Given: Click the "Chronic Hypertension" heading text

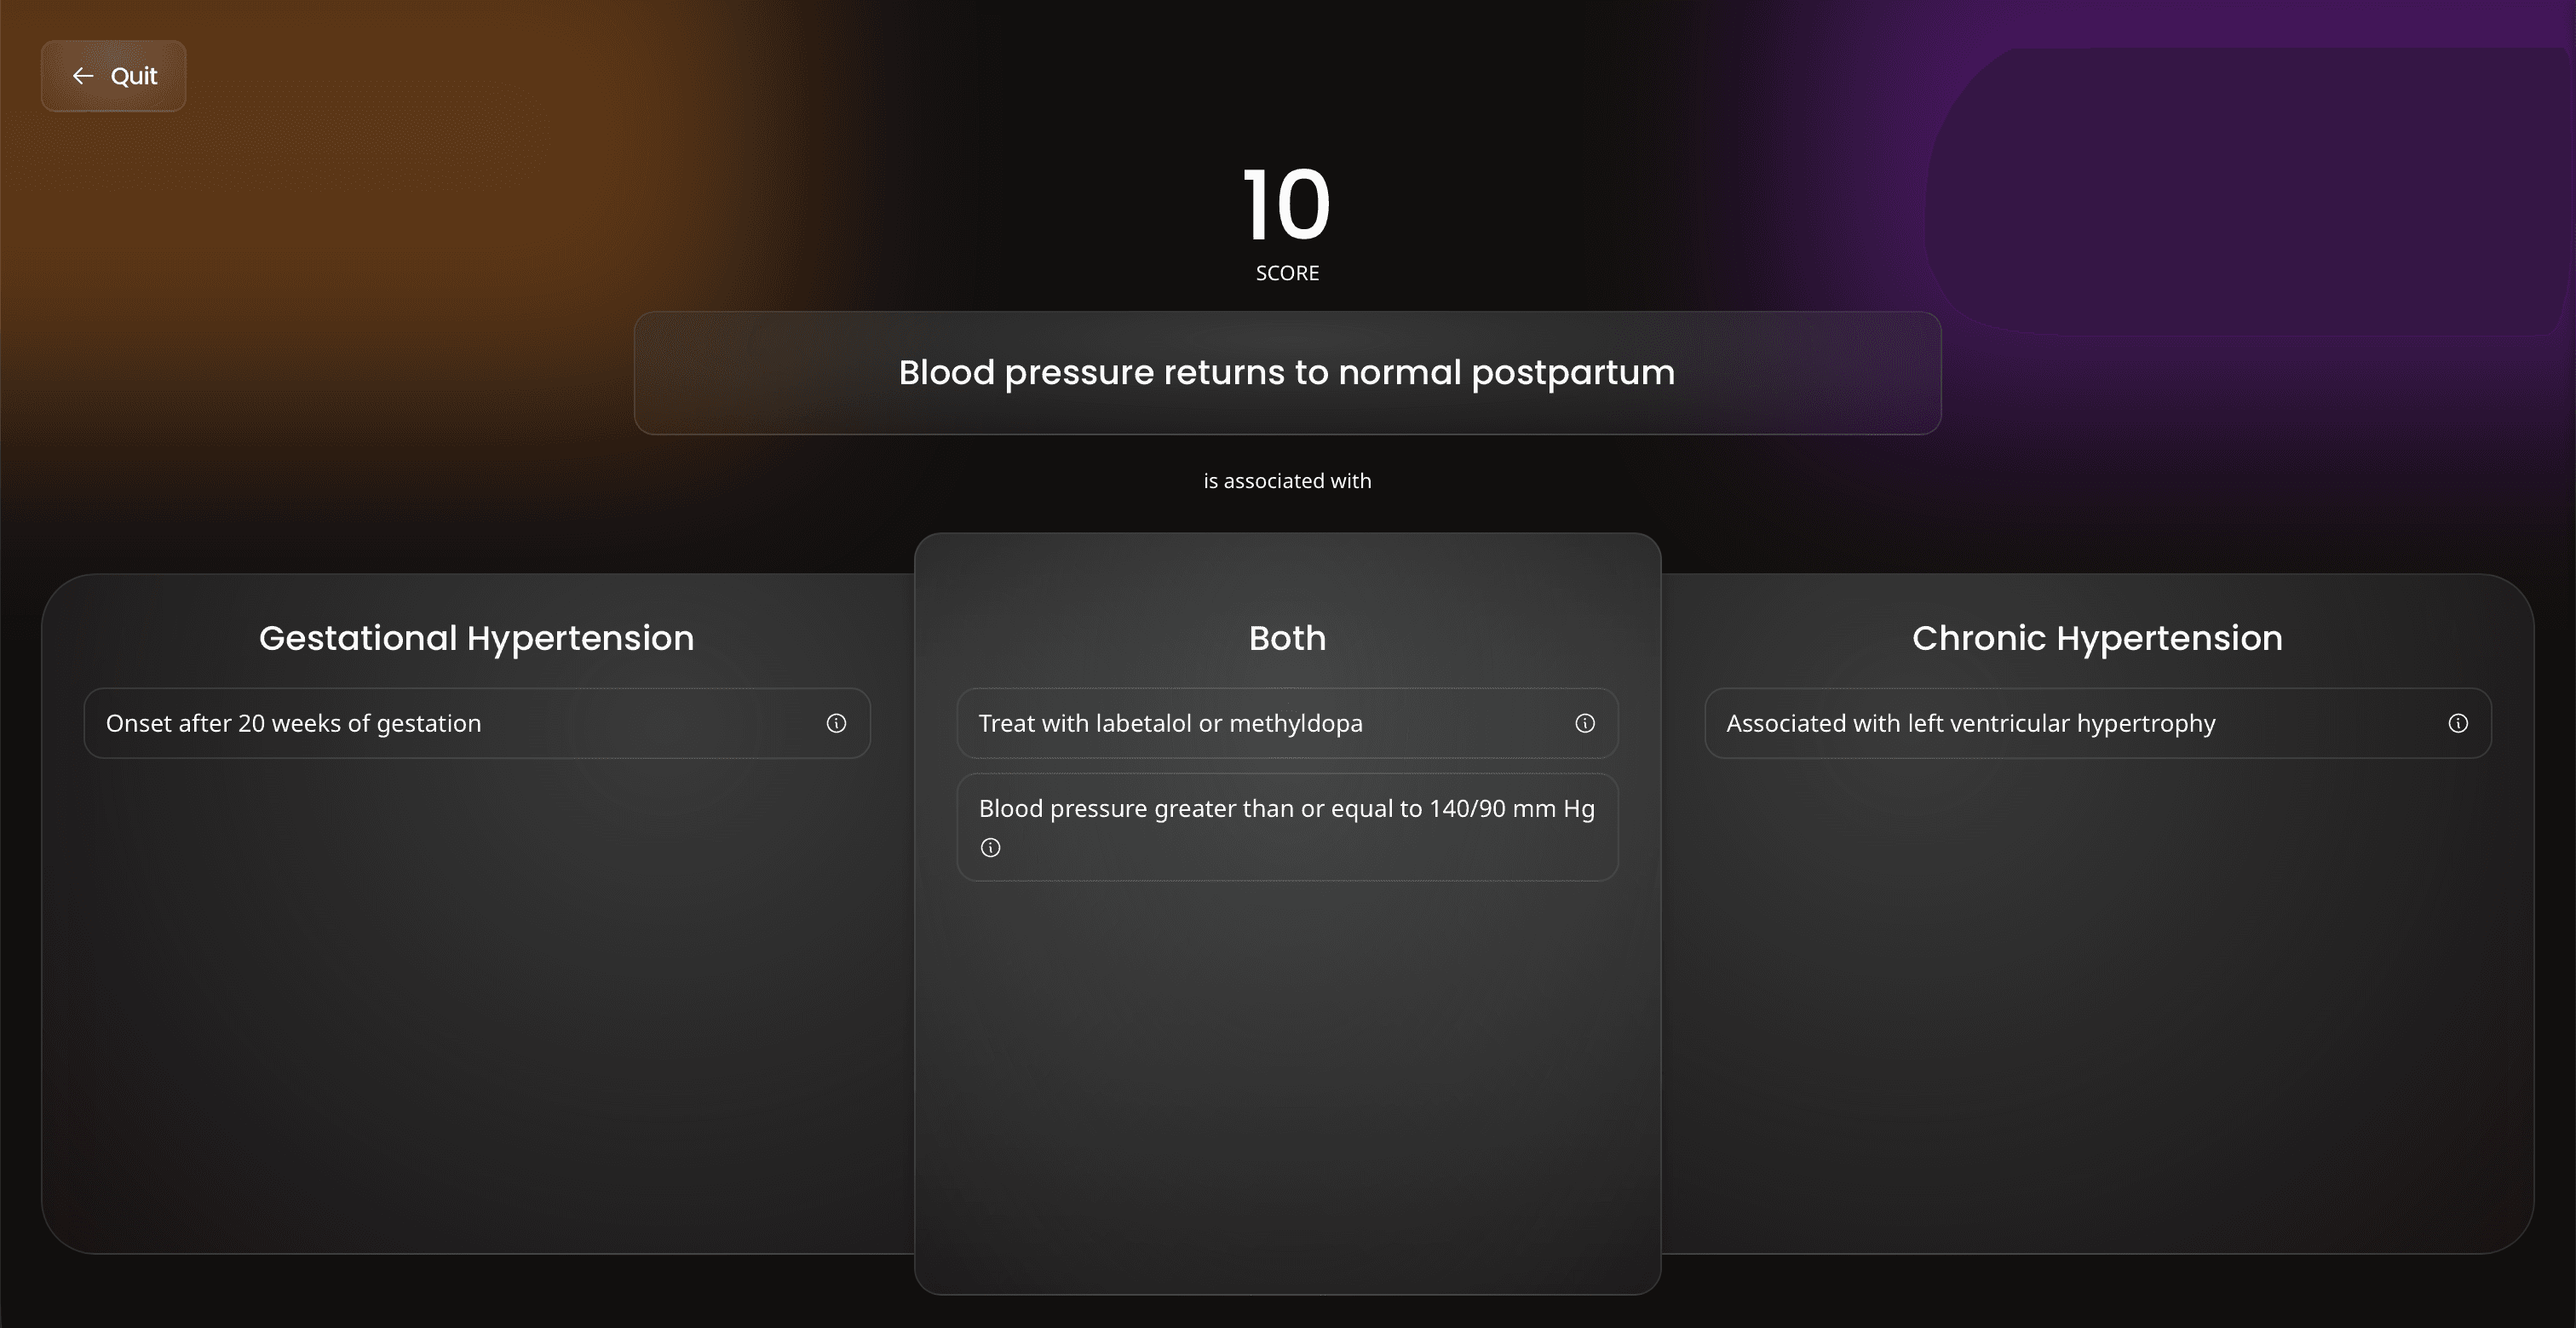Looking at the screenshot, I should [2097, 638].
